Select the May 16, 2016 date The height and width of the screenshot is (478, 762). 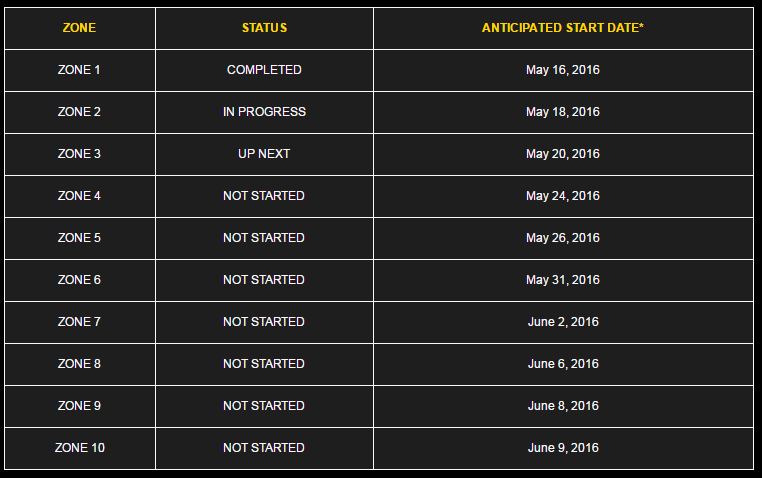point(563,70)
